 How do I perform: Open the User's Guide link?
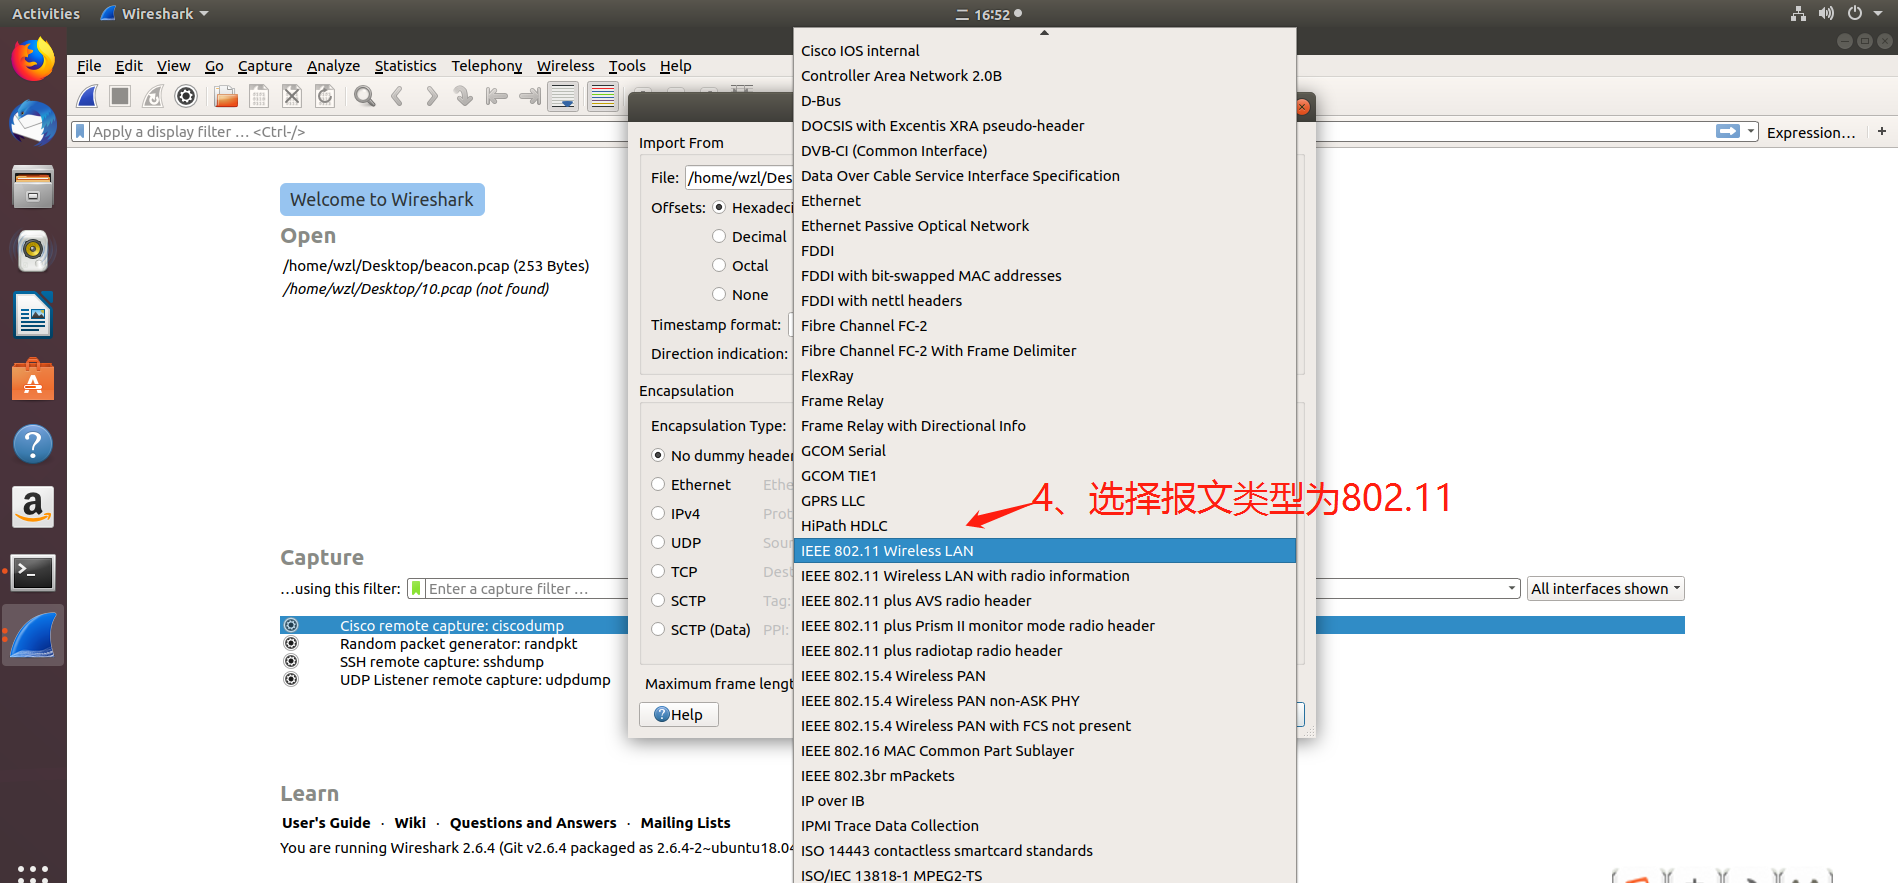[x=326, y=823]
